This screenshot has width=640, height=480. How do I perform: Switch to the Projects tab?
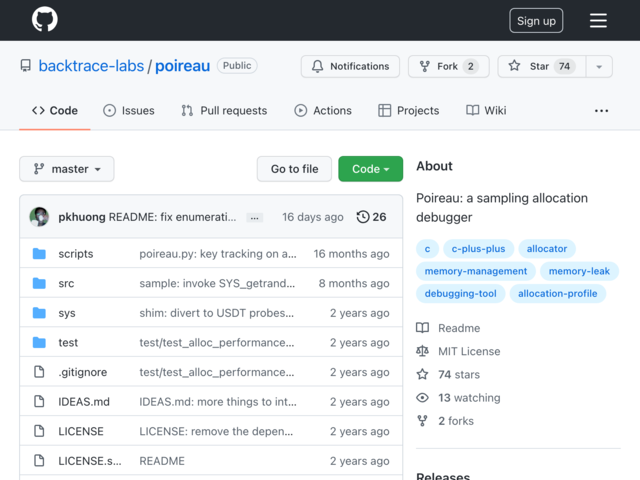[x=409, y=111]
